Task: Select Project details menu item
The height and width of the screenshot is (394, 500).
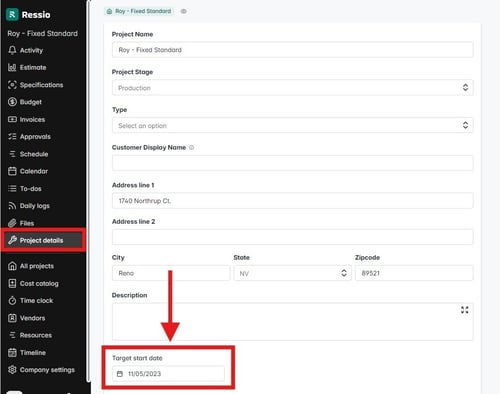Action: (43, 240)
